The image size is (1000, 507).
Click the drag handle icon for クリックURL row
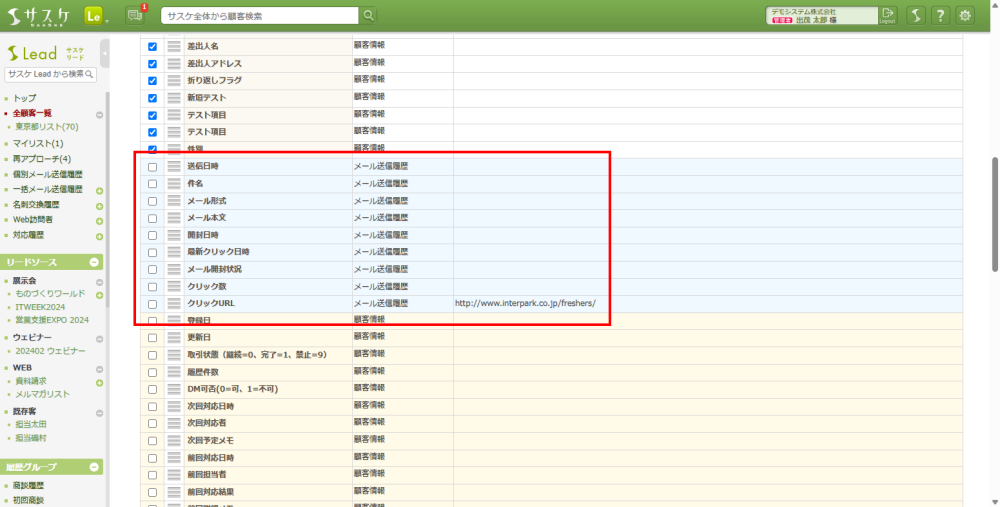[174, 303]
